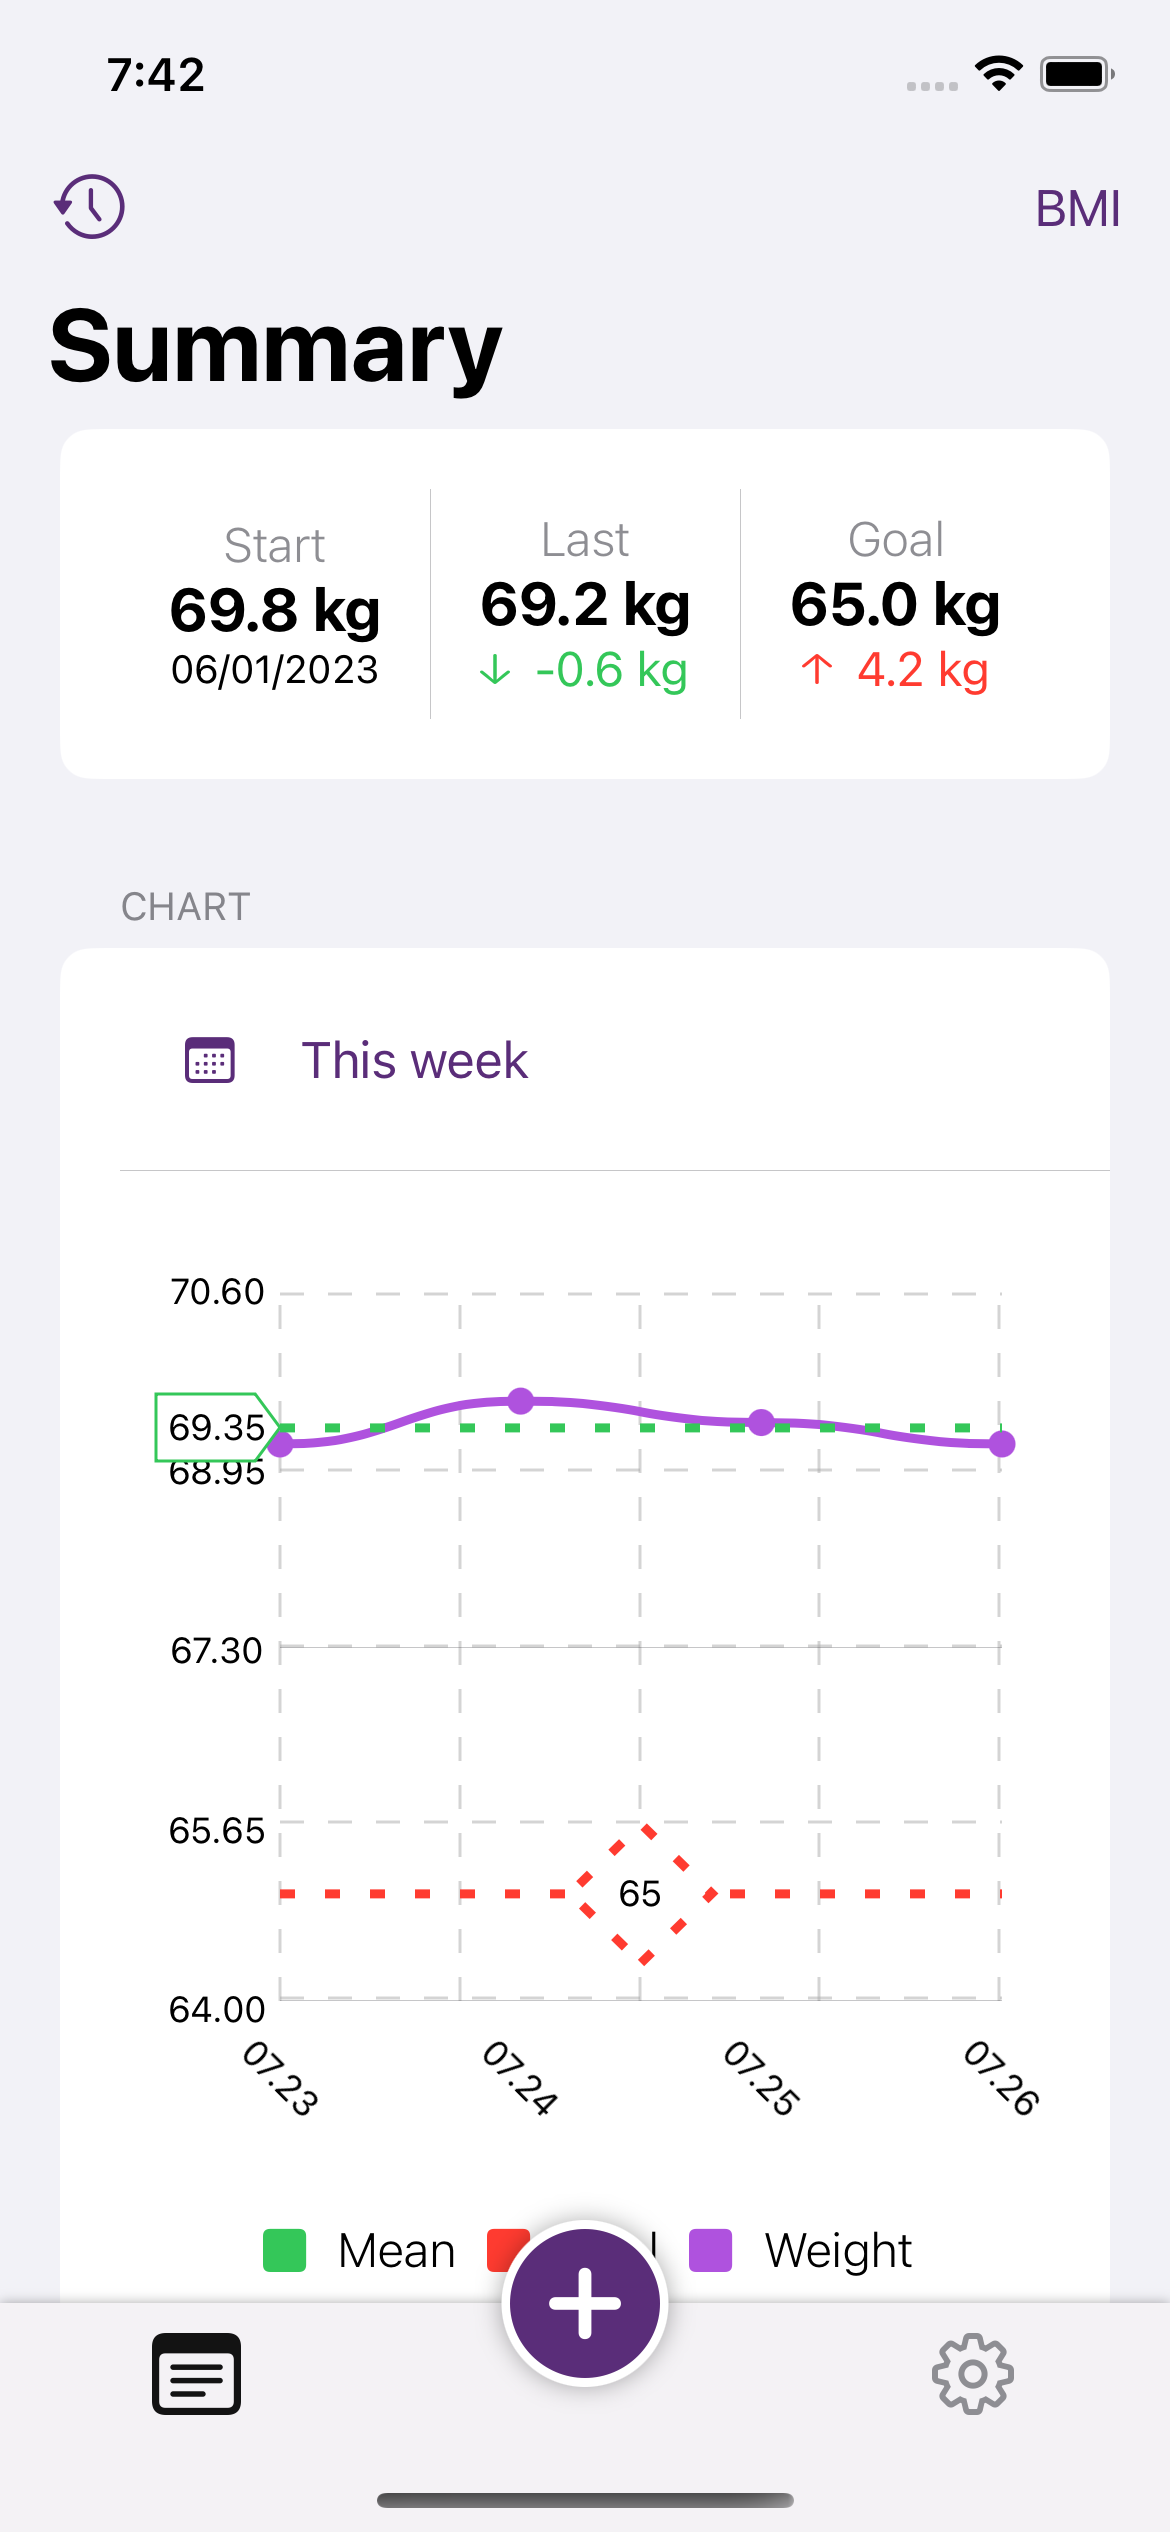Open the BMI view
This screenshot has width=1170, height=2532.
[1076, 207]
